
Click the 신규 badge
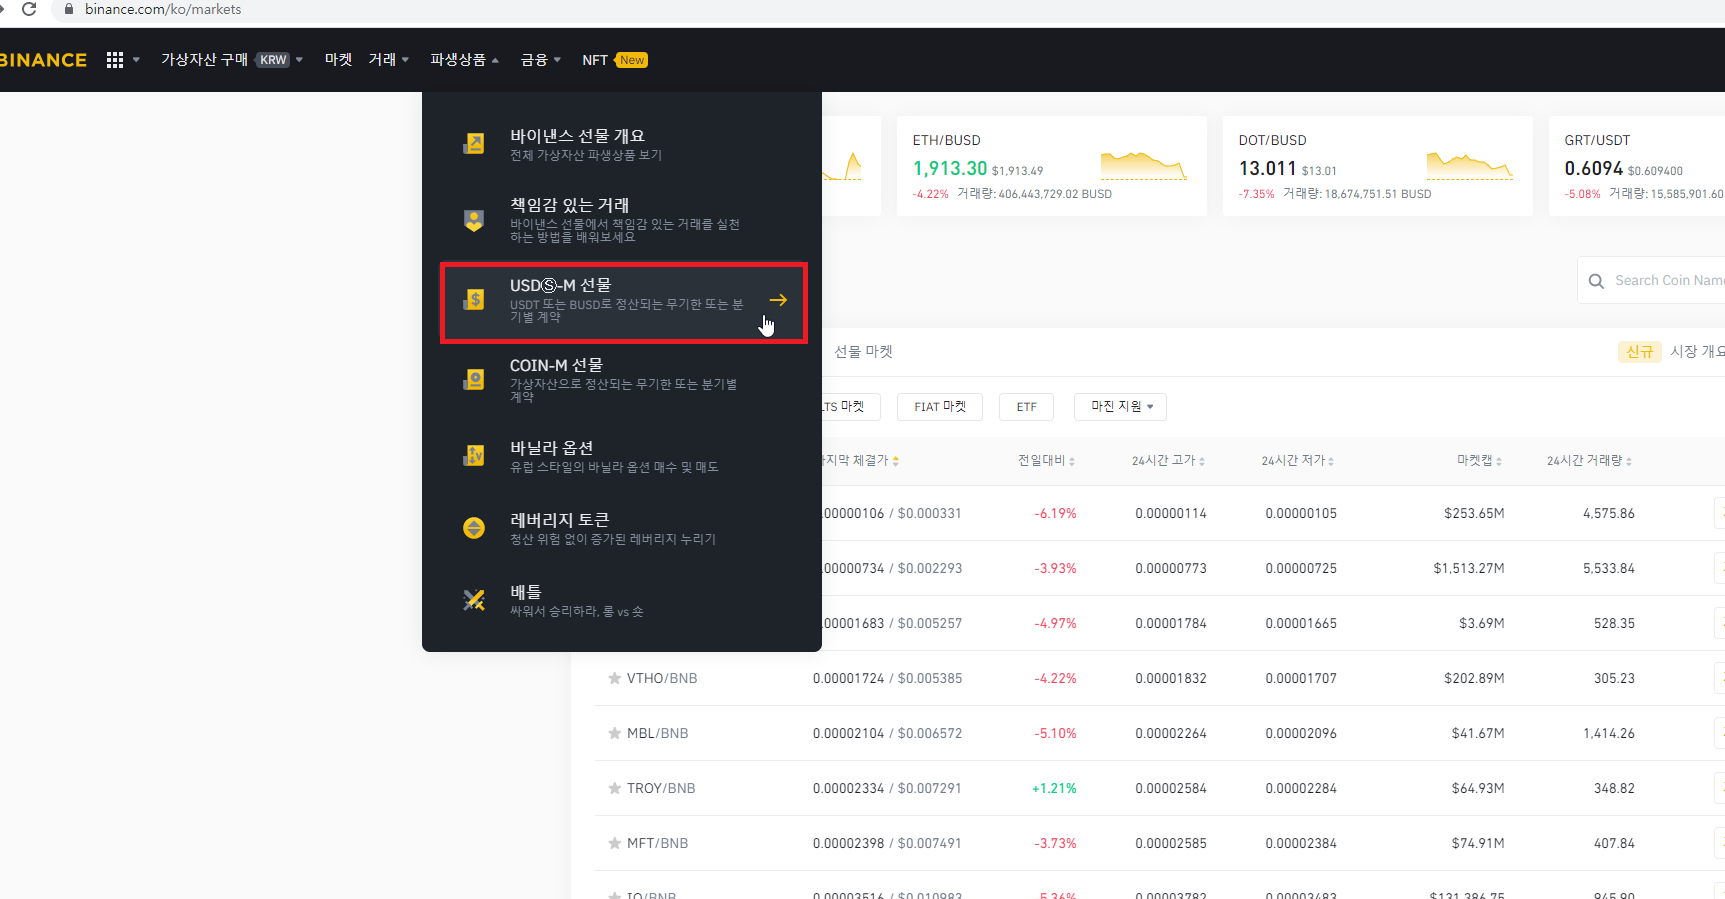click(x=1639, y=352)
